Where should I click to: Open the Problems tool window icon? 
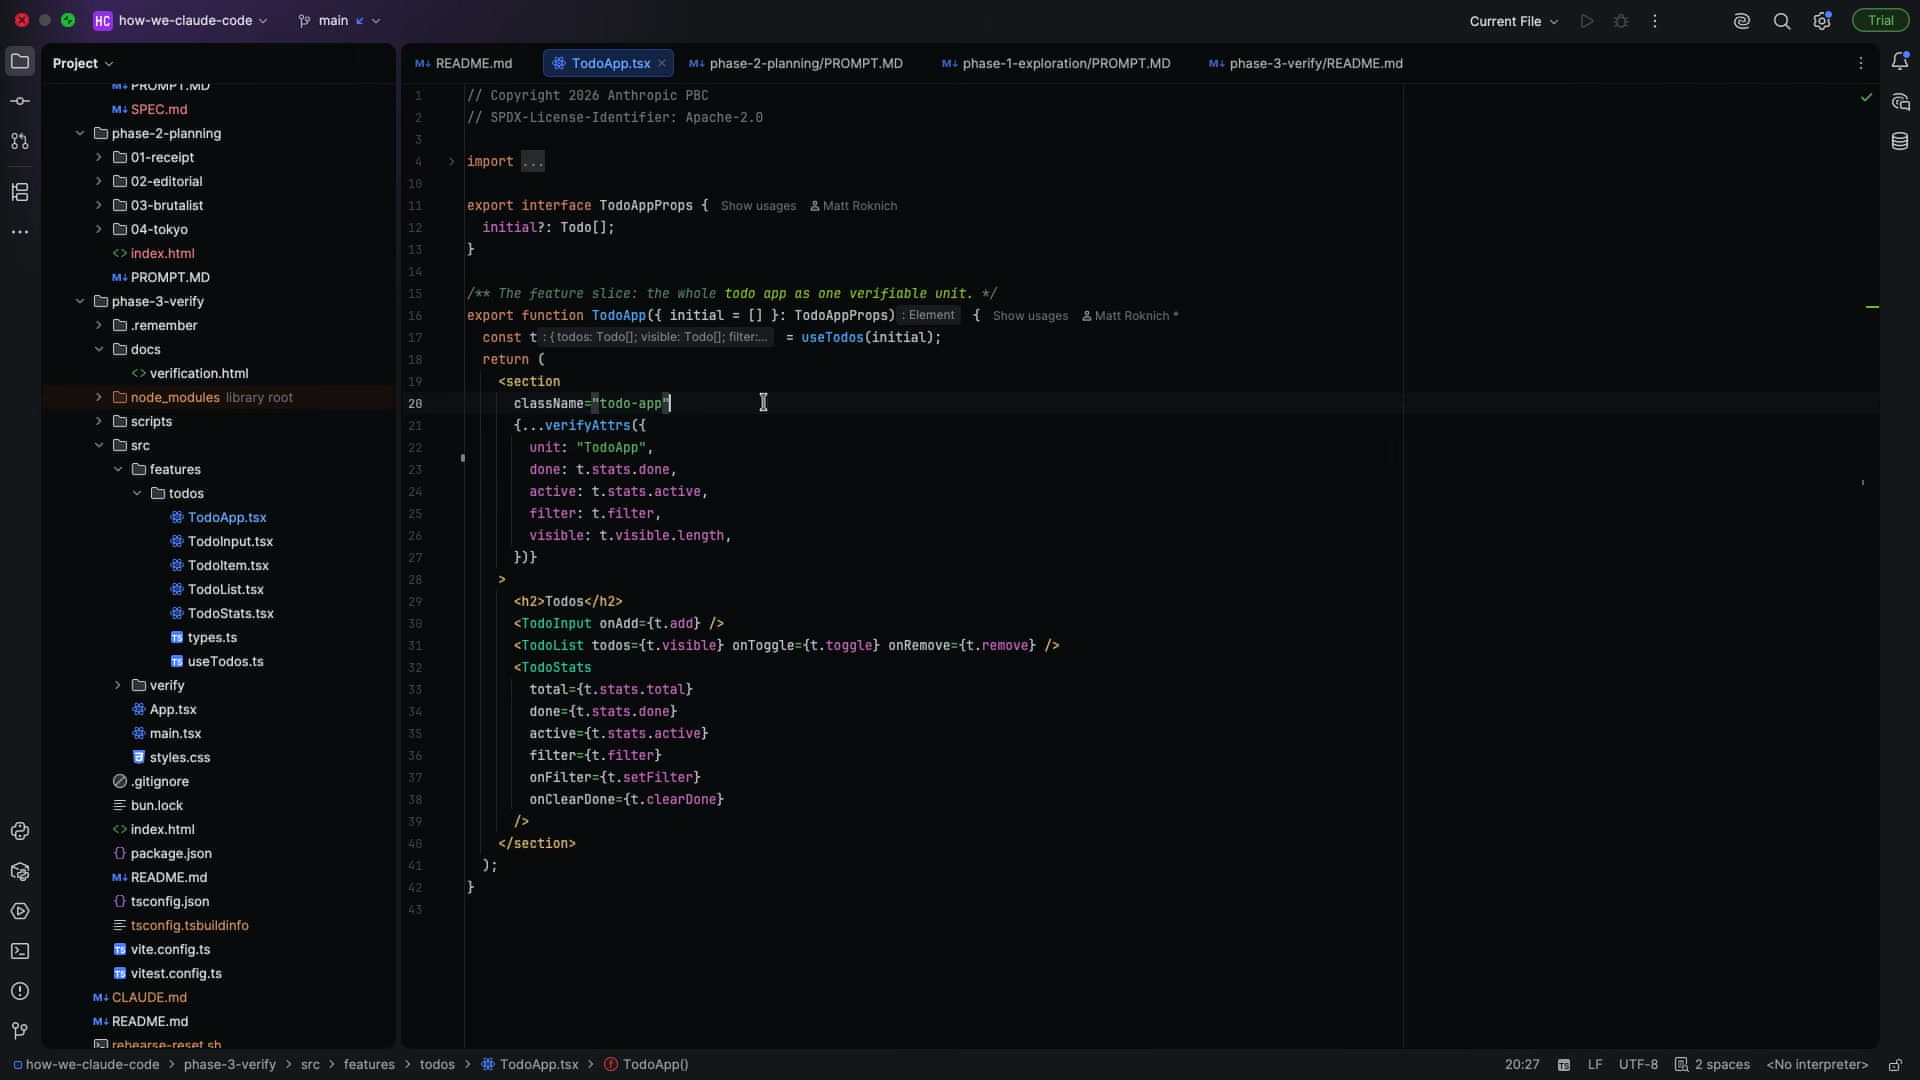pos(20,991)
